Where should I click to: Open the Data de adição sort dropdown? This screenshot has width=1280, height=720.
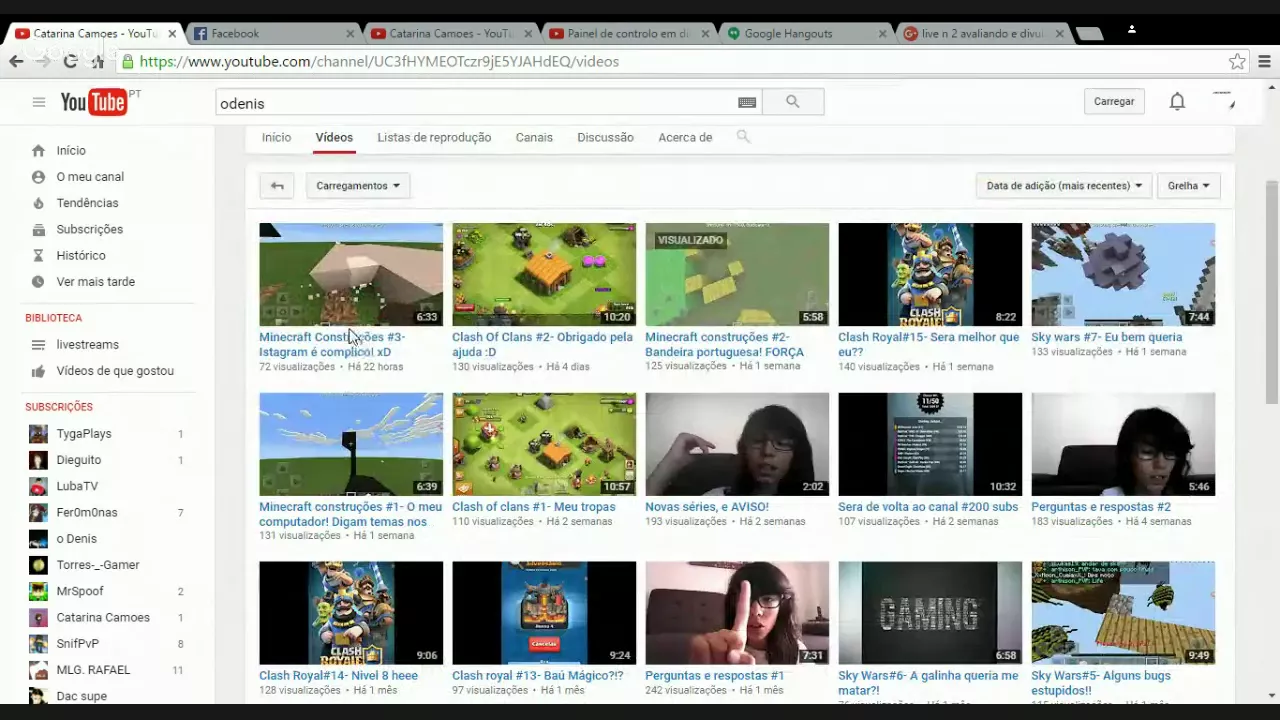[x=1064, y=186]
